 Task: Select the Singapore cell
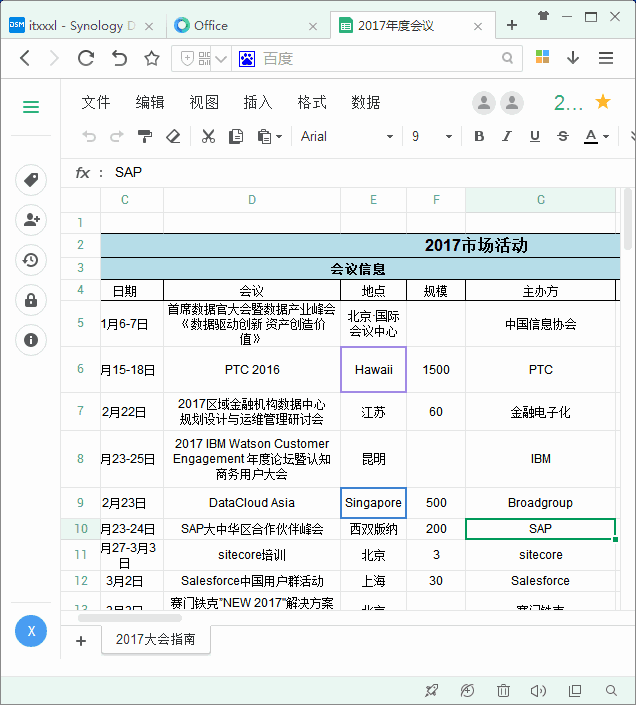pos(374,503)
